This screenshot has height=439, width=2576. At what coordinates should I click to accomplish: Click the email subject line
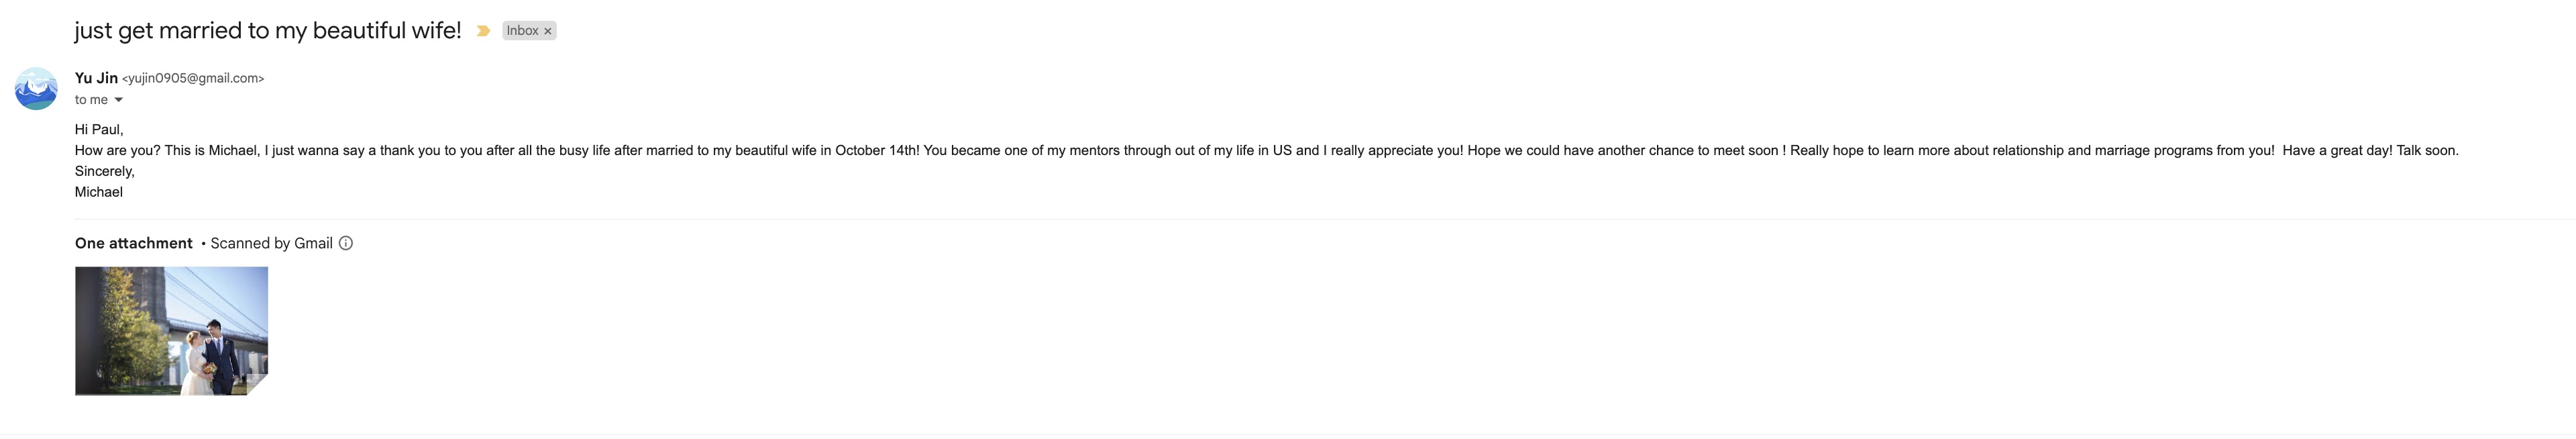coord(268,31)
